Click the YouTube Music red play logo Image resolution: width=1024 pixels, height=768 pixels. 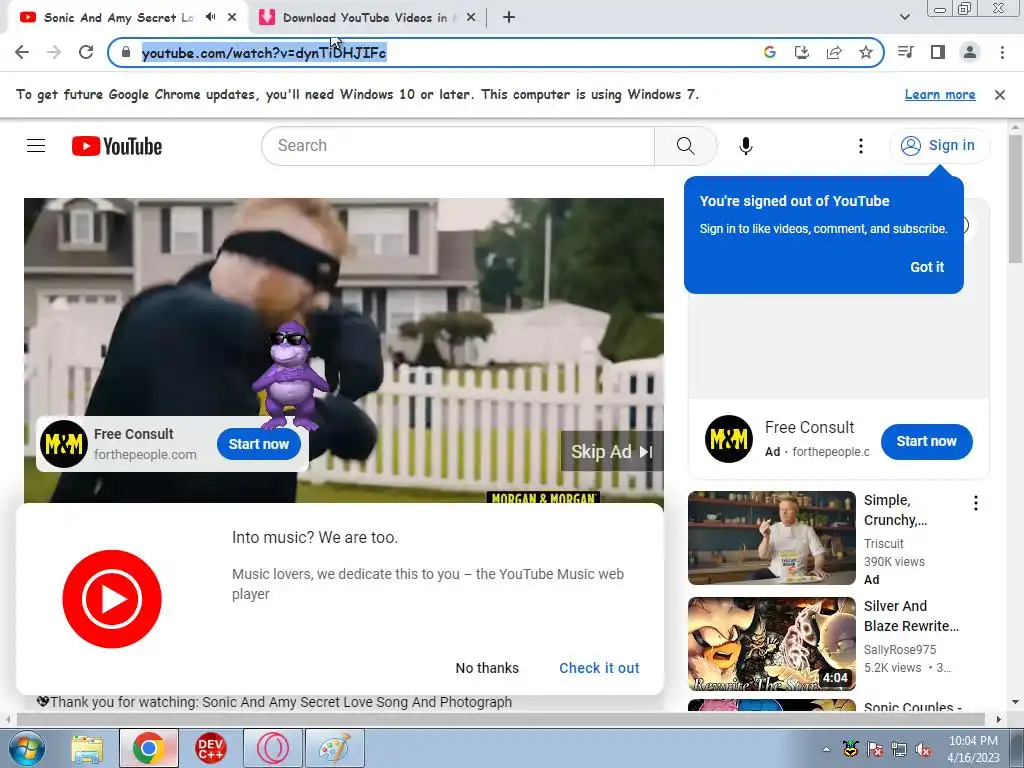pyautogui.click(x=112, y=599)
